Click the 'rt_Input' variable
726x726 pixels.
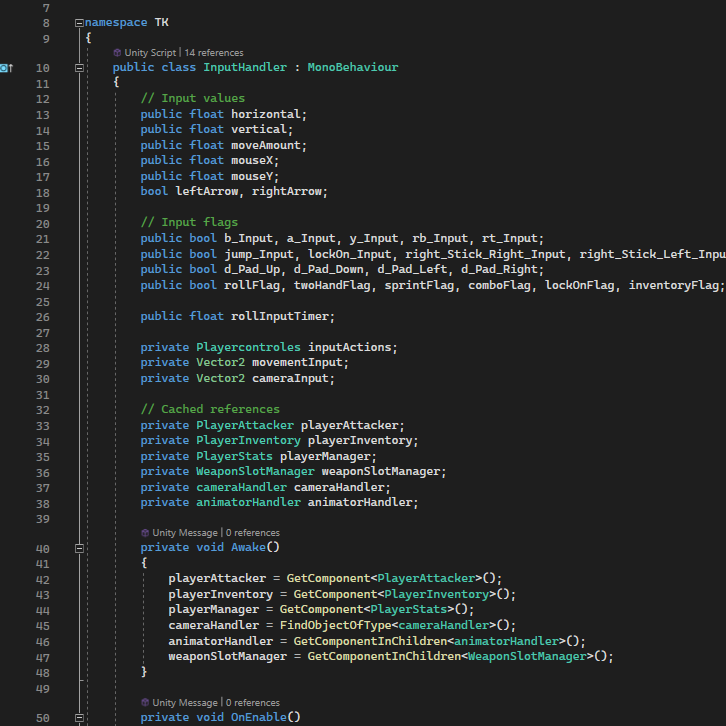click(x=510, y=238)
